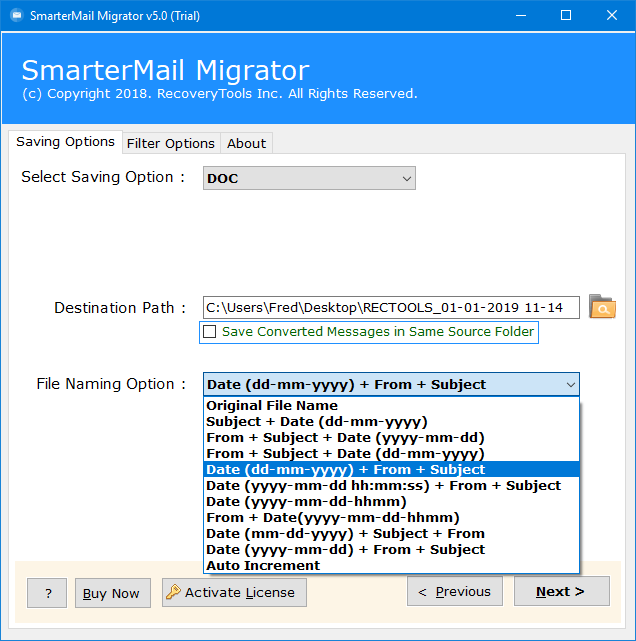
Task: Maximize the SmarterMail Migrator window
Action: pos(566,16)
